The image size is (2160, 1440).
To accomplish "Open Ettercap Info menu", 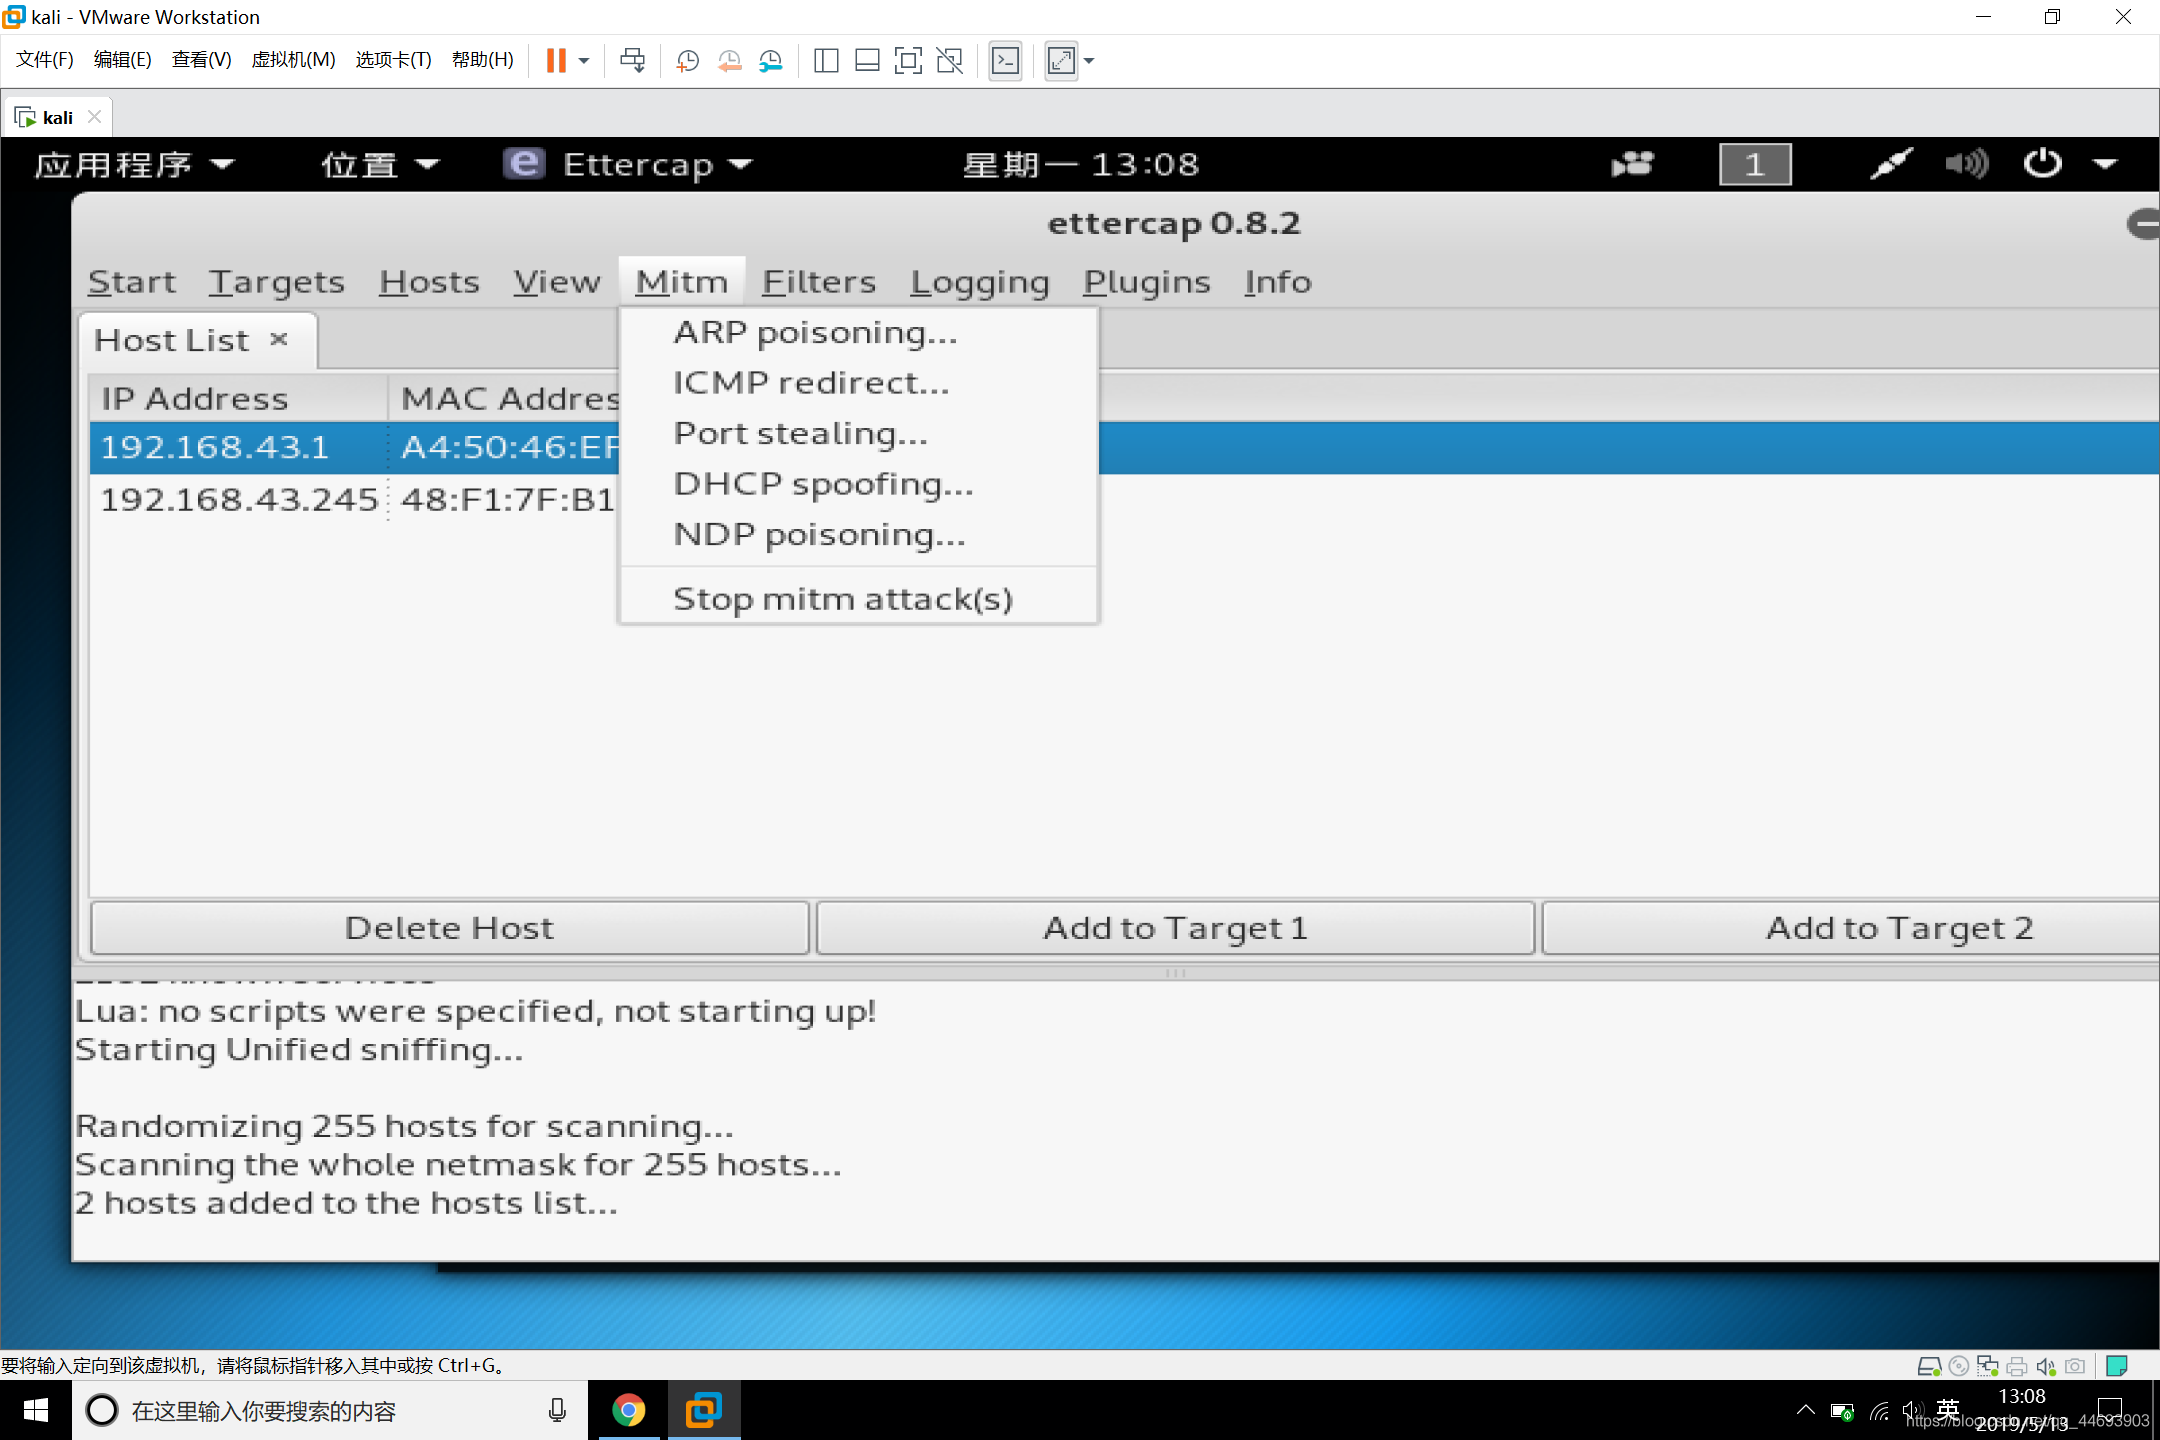I will (1278, 282).
